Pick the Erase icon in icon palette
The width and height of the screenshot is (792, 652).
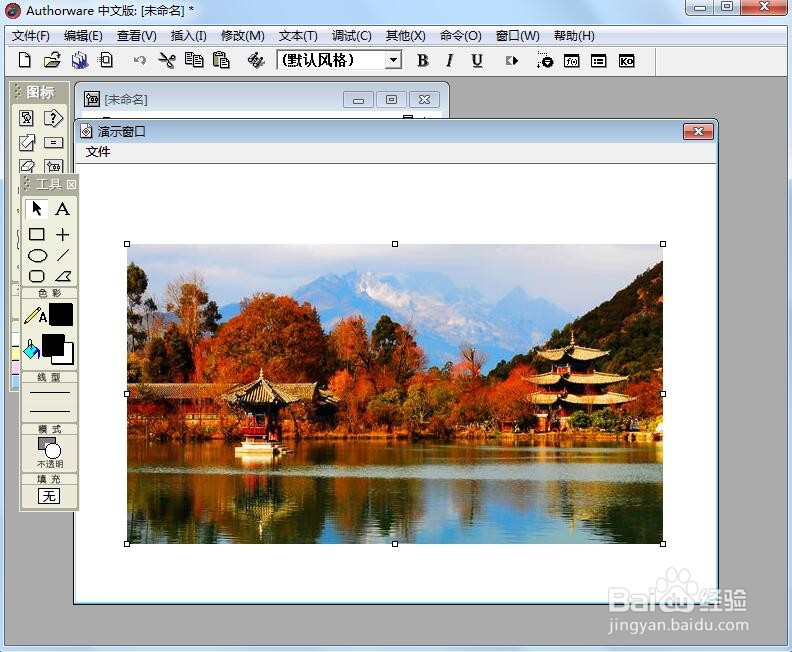pos(27,166)
